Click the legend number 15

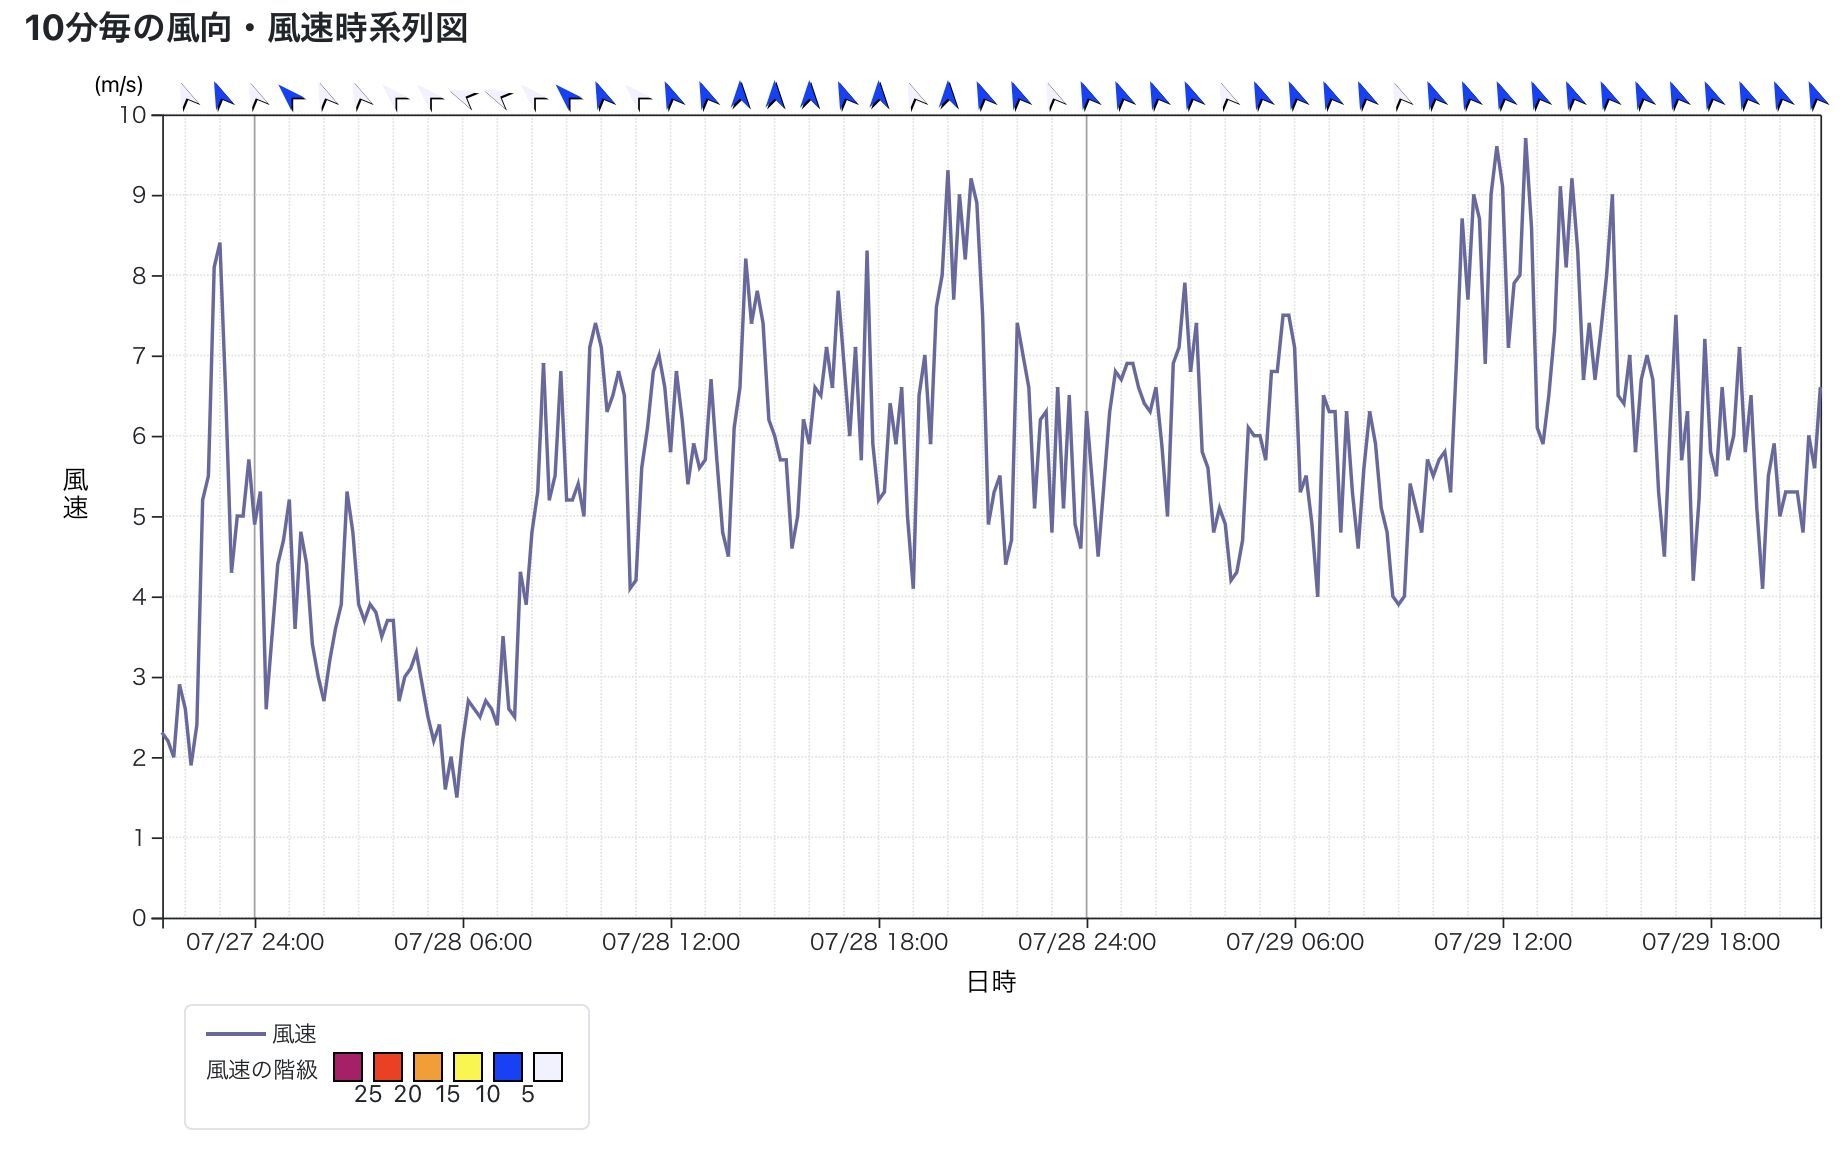click(x=447, y=1094)
